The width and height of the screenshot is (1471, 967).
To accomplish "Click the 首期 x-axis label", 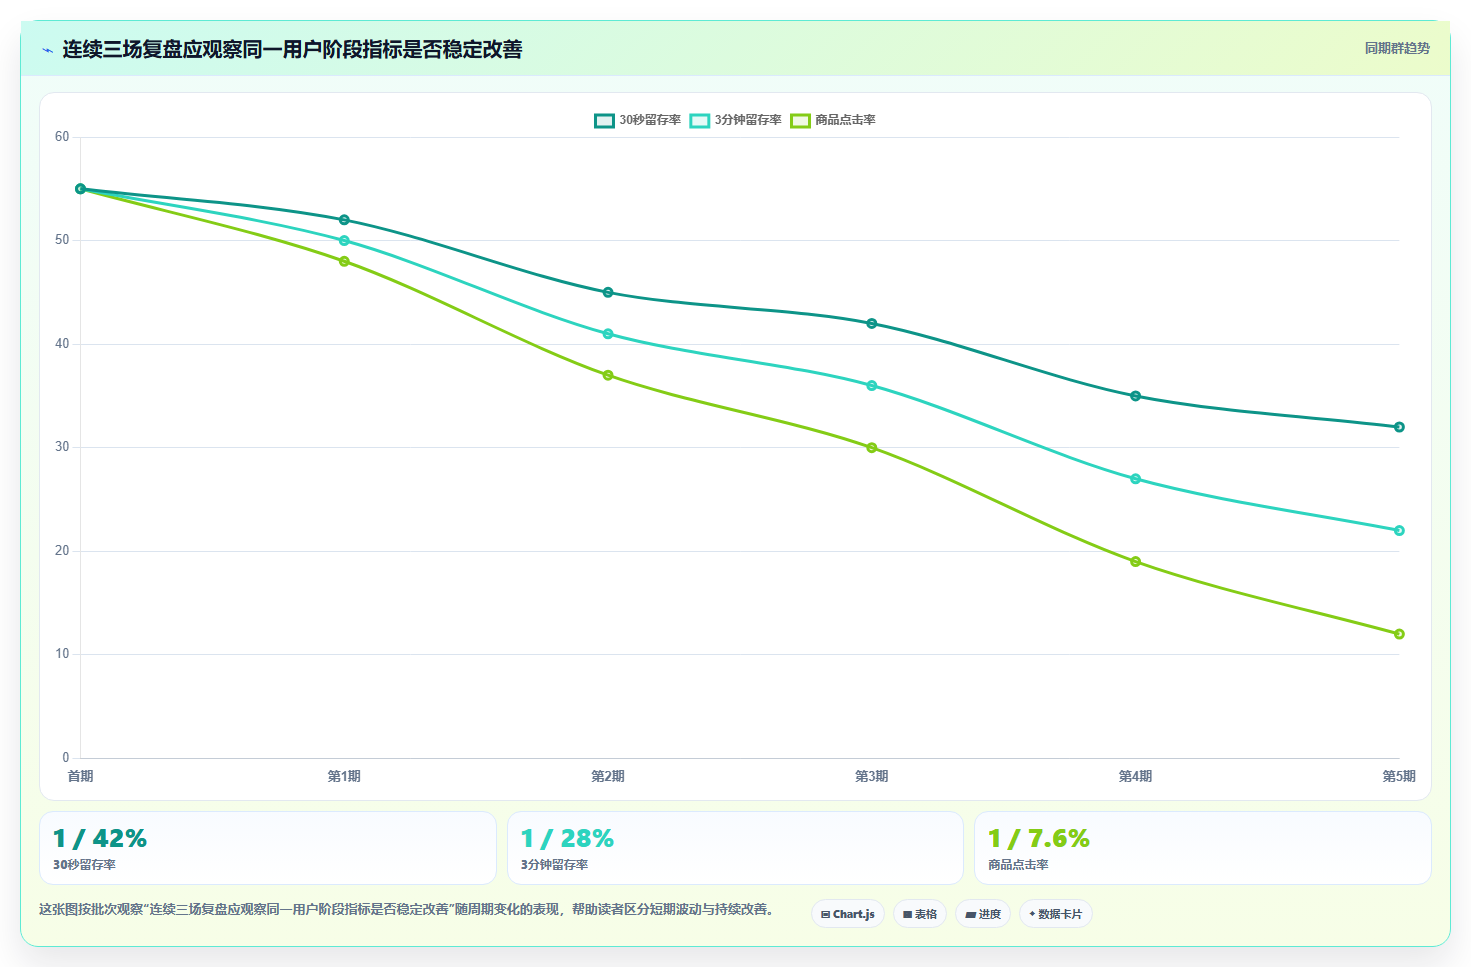I will tap(80, 776).
